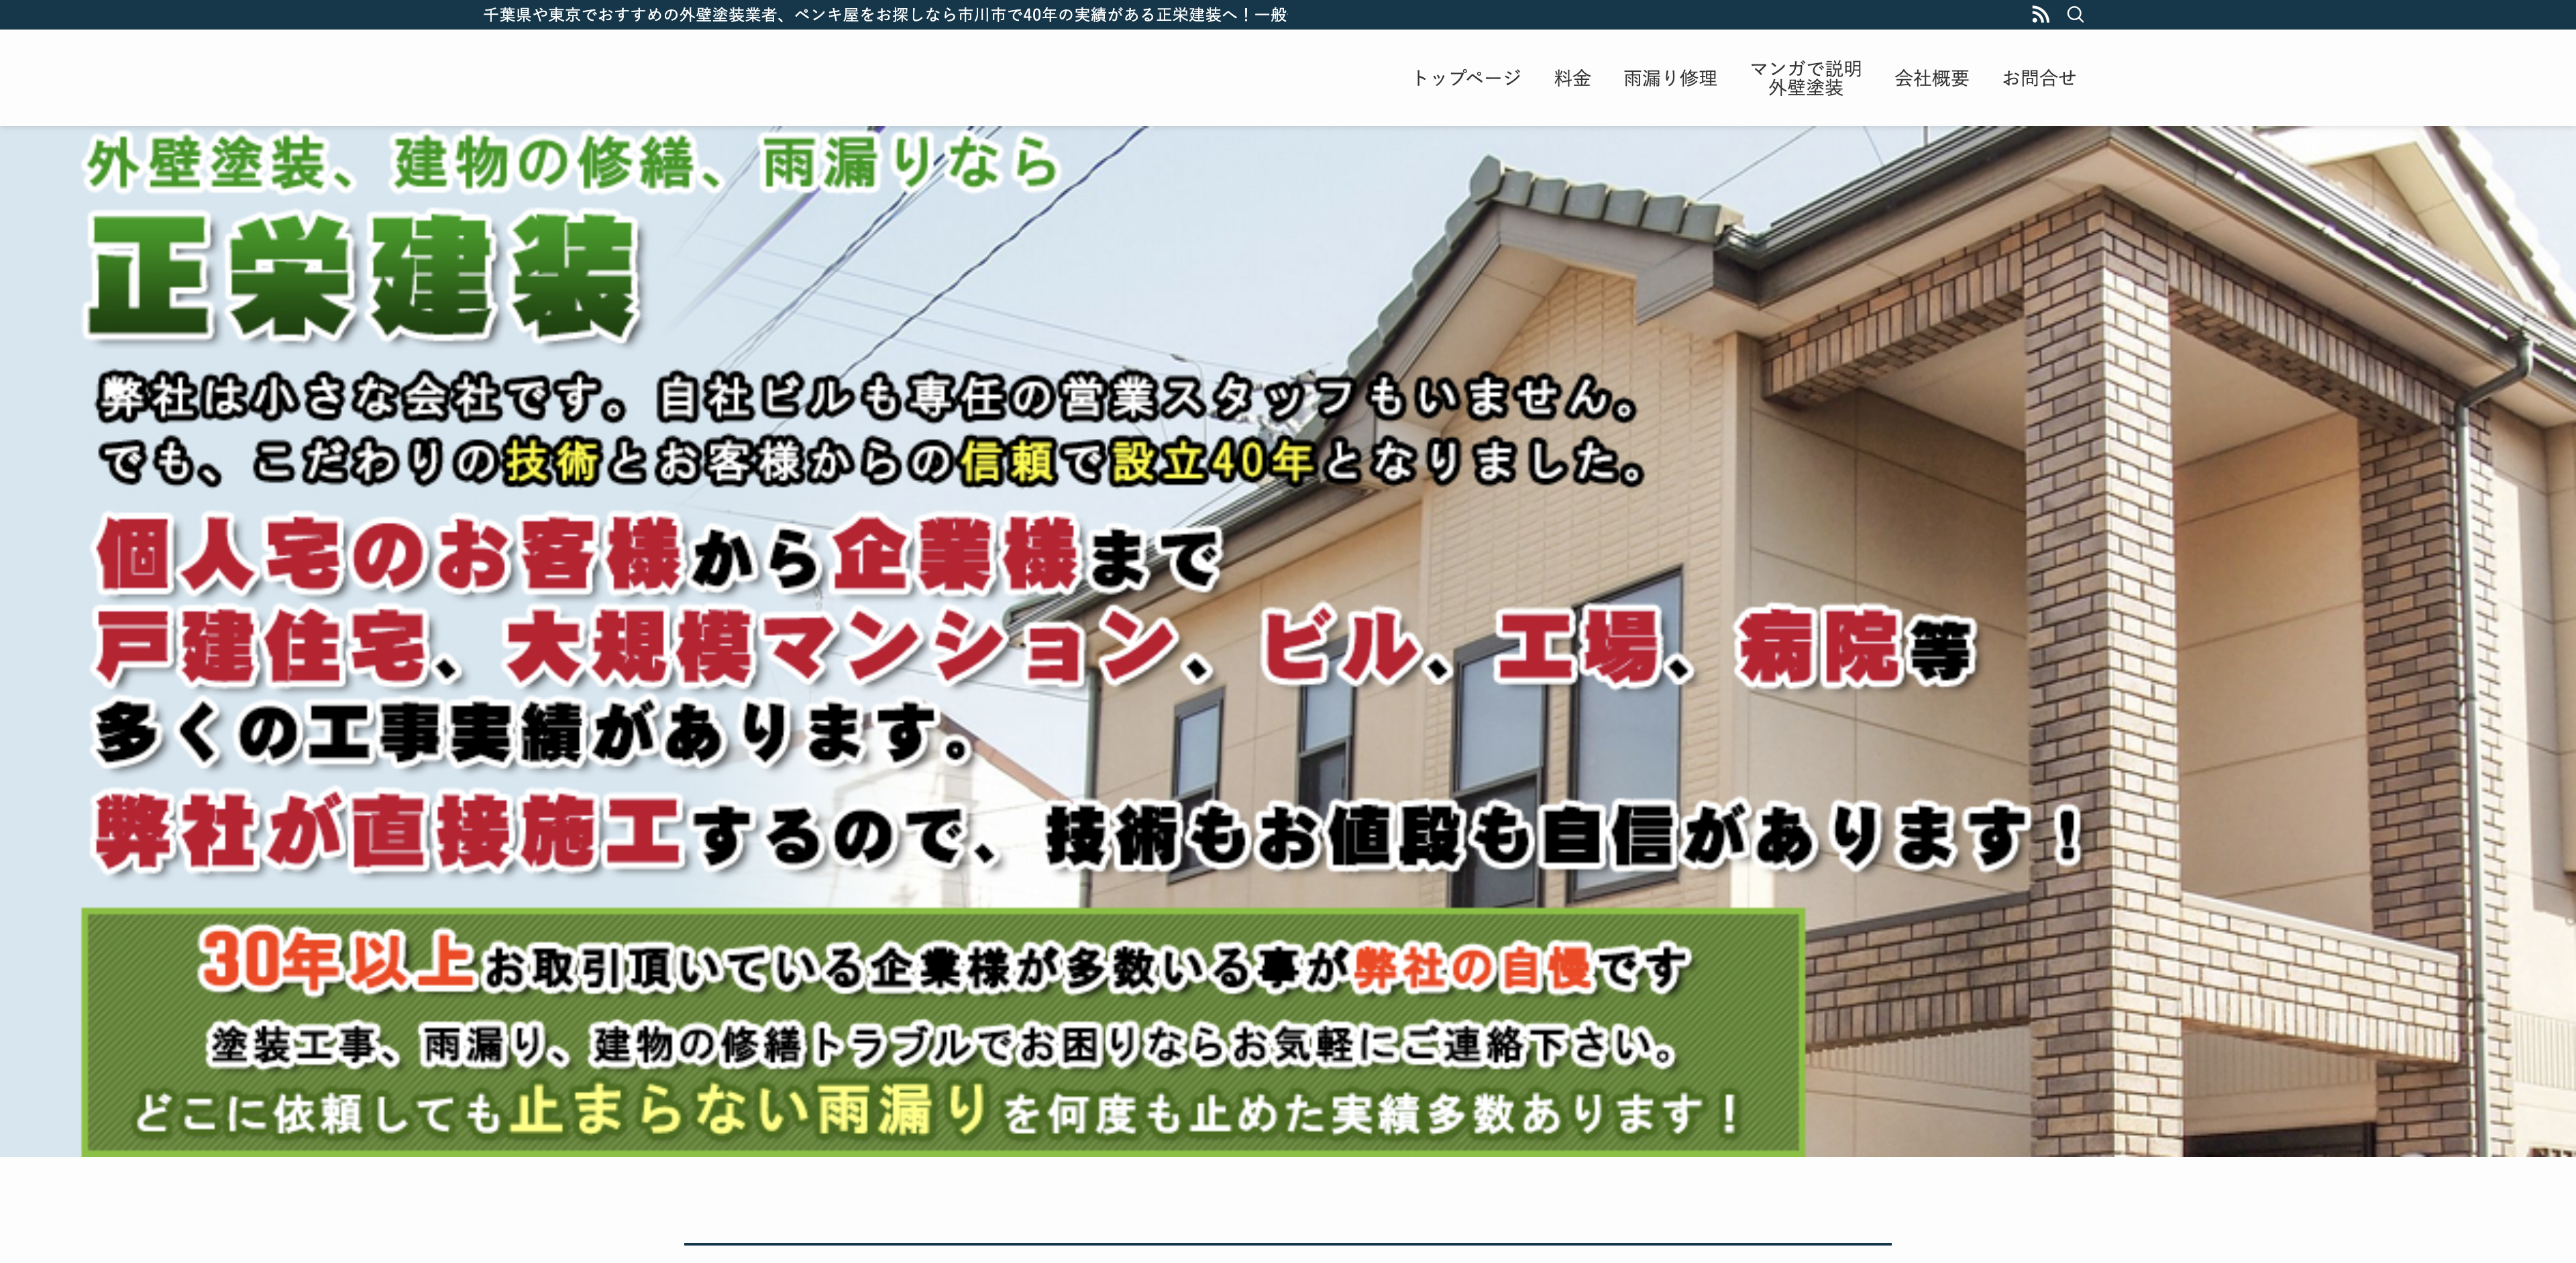Open the 料金 menu page
This screenshot has width=2576, height=1263.
coord(1572,78)
